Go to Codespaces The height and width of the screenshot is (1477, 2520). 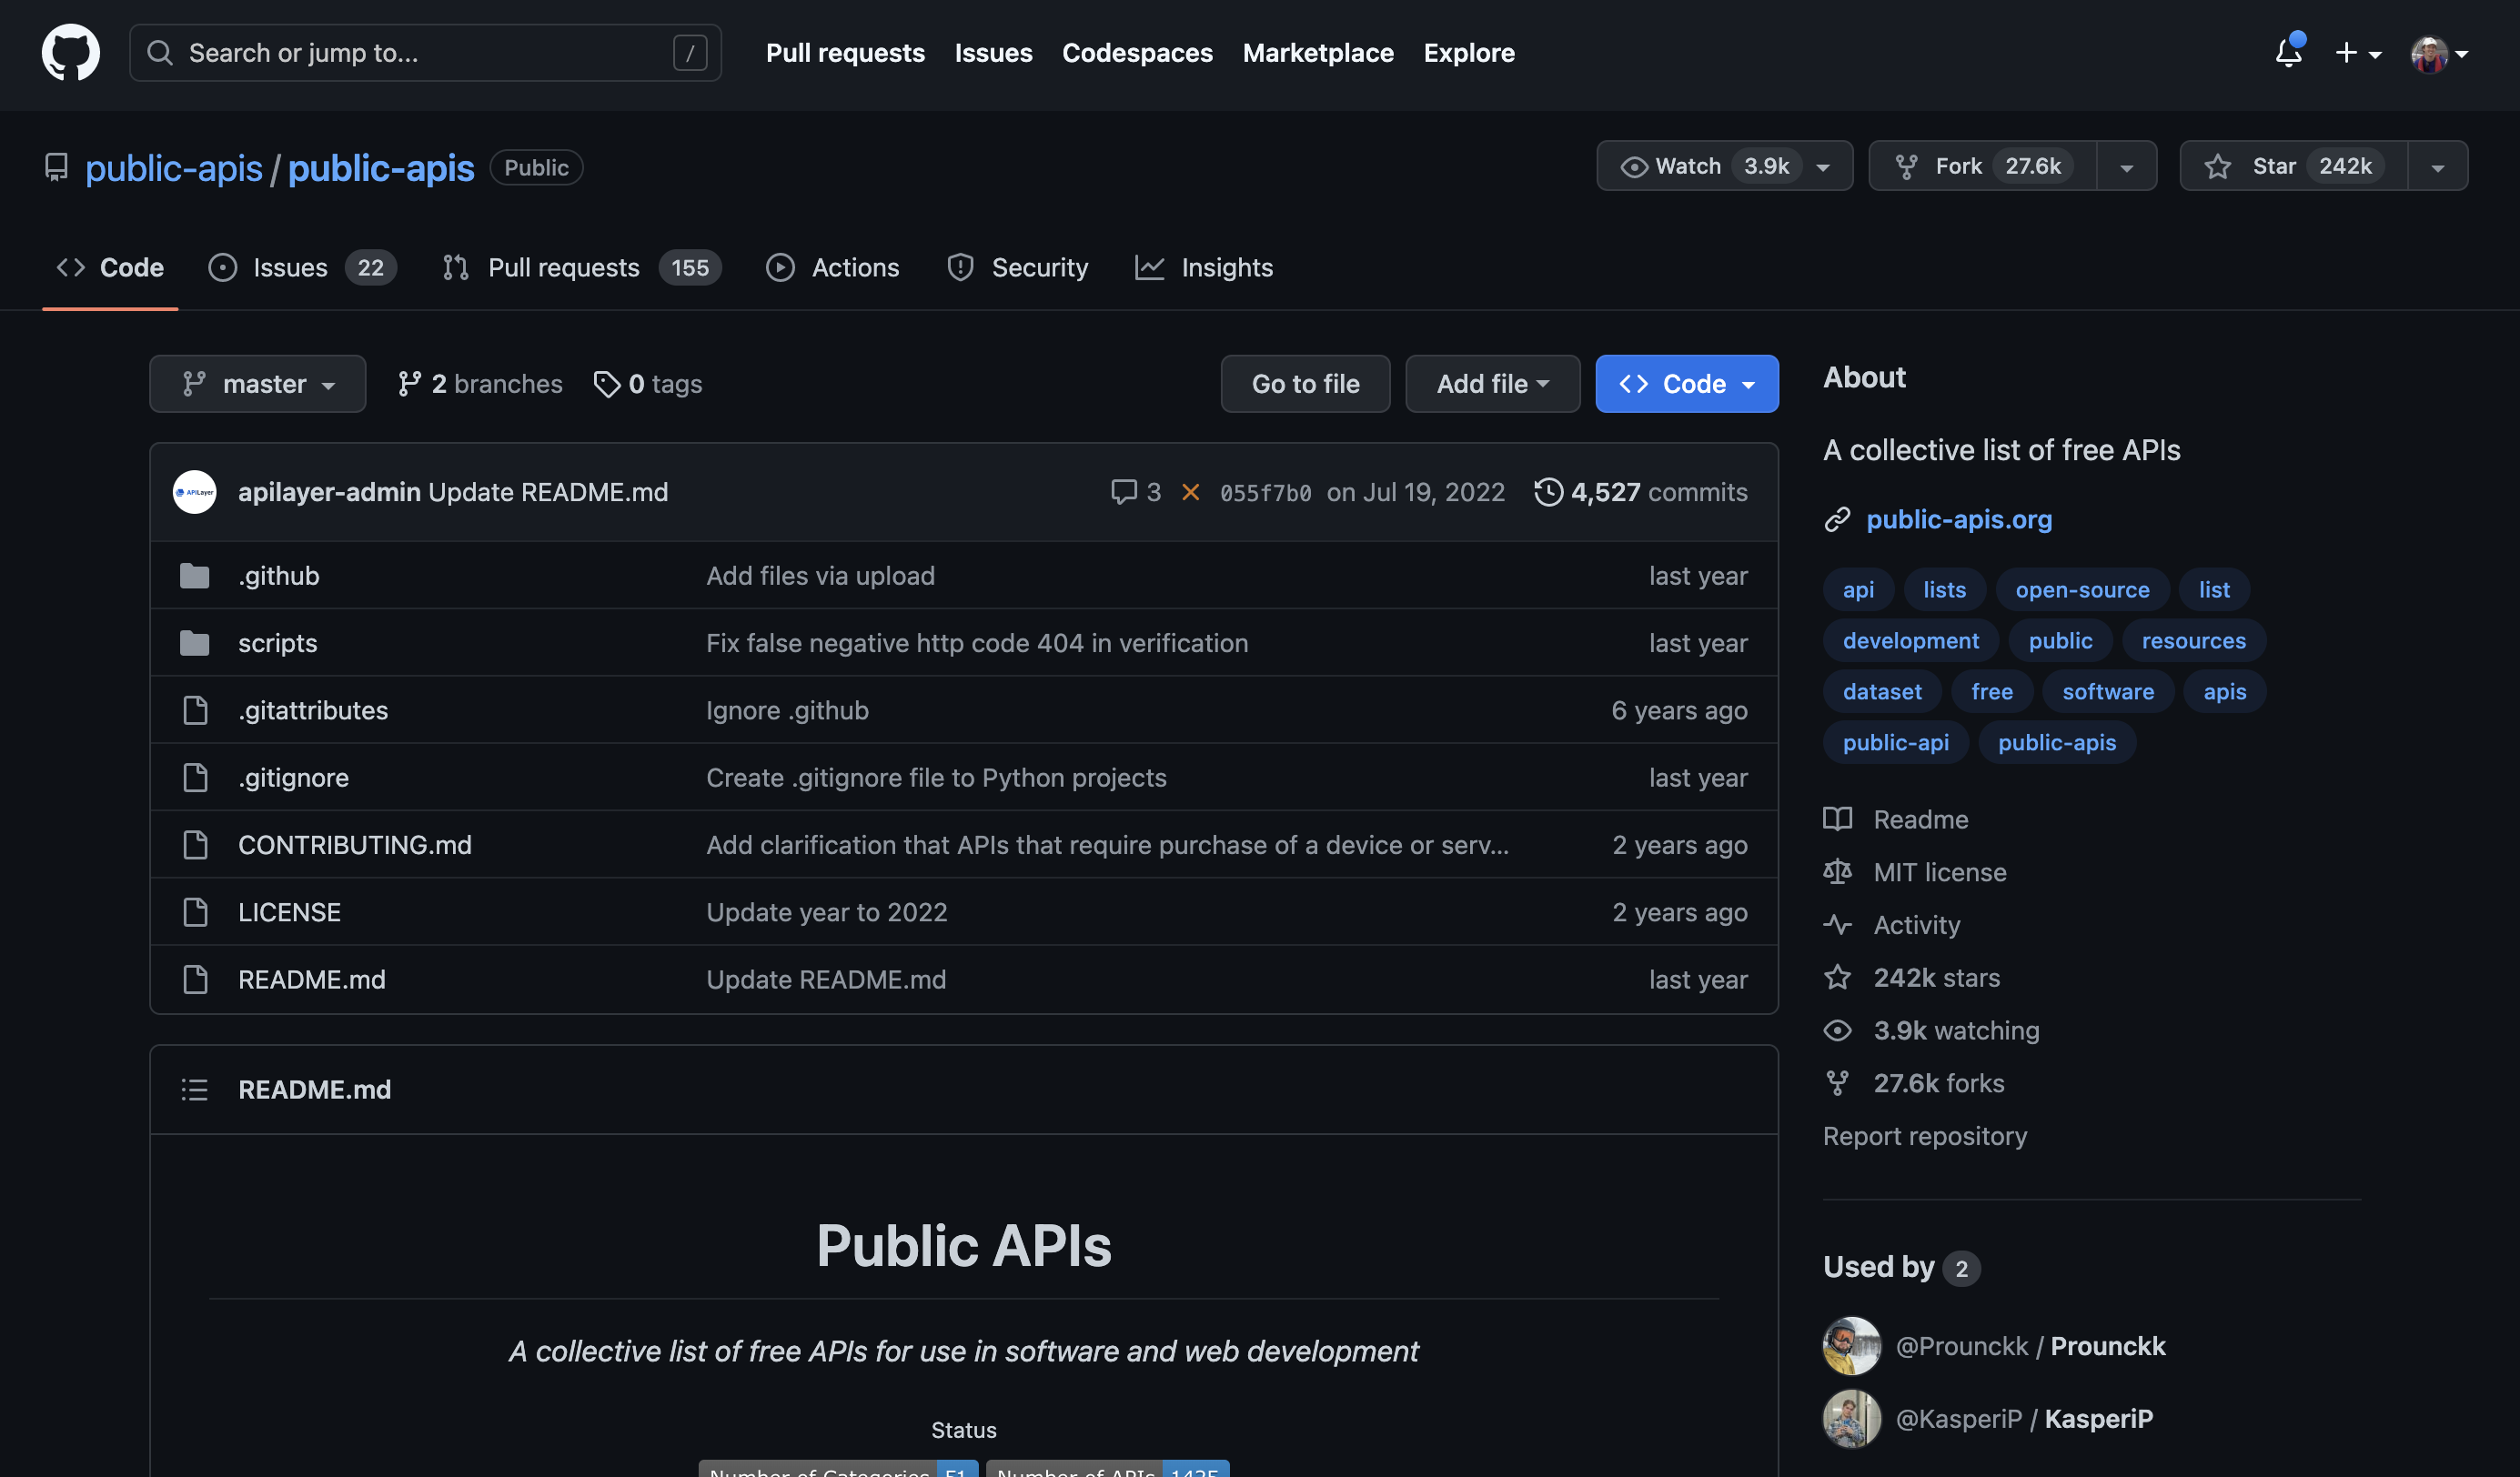coord(1137,53)
